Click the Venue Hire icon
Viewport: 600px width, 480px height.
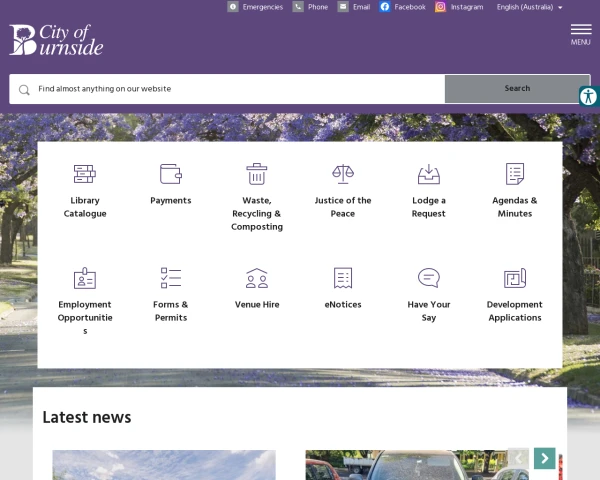pos(257,278)
